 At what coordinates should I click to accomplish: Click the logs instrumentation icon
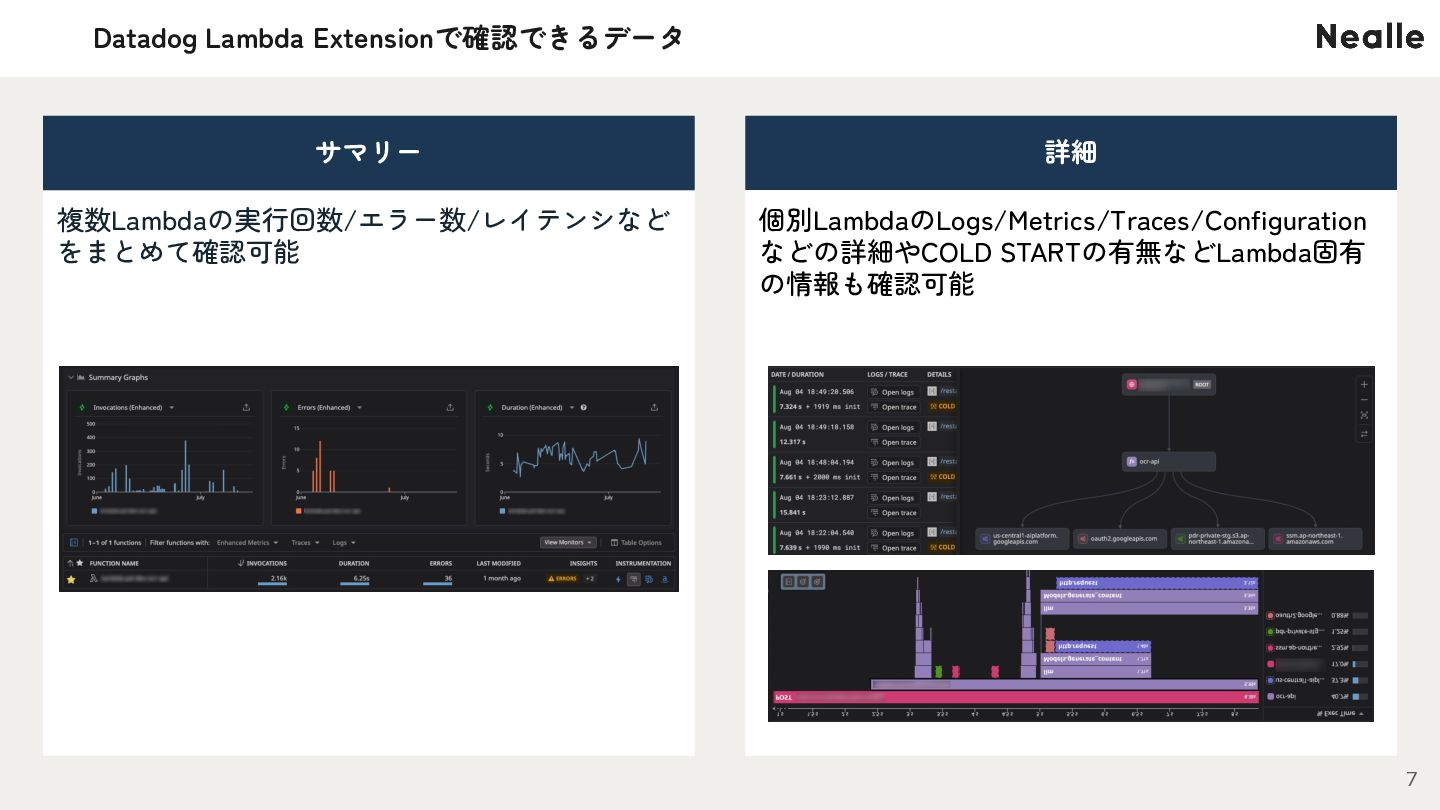pos(649,578)
